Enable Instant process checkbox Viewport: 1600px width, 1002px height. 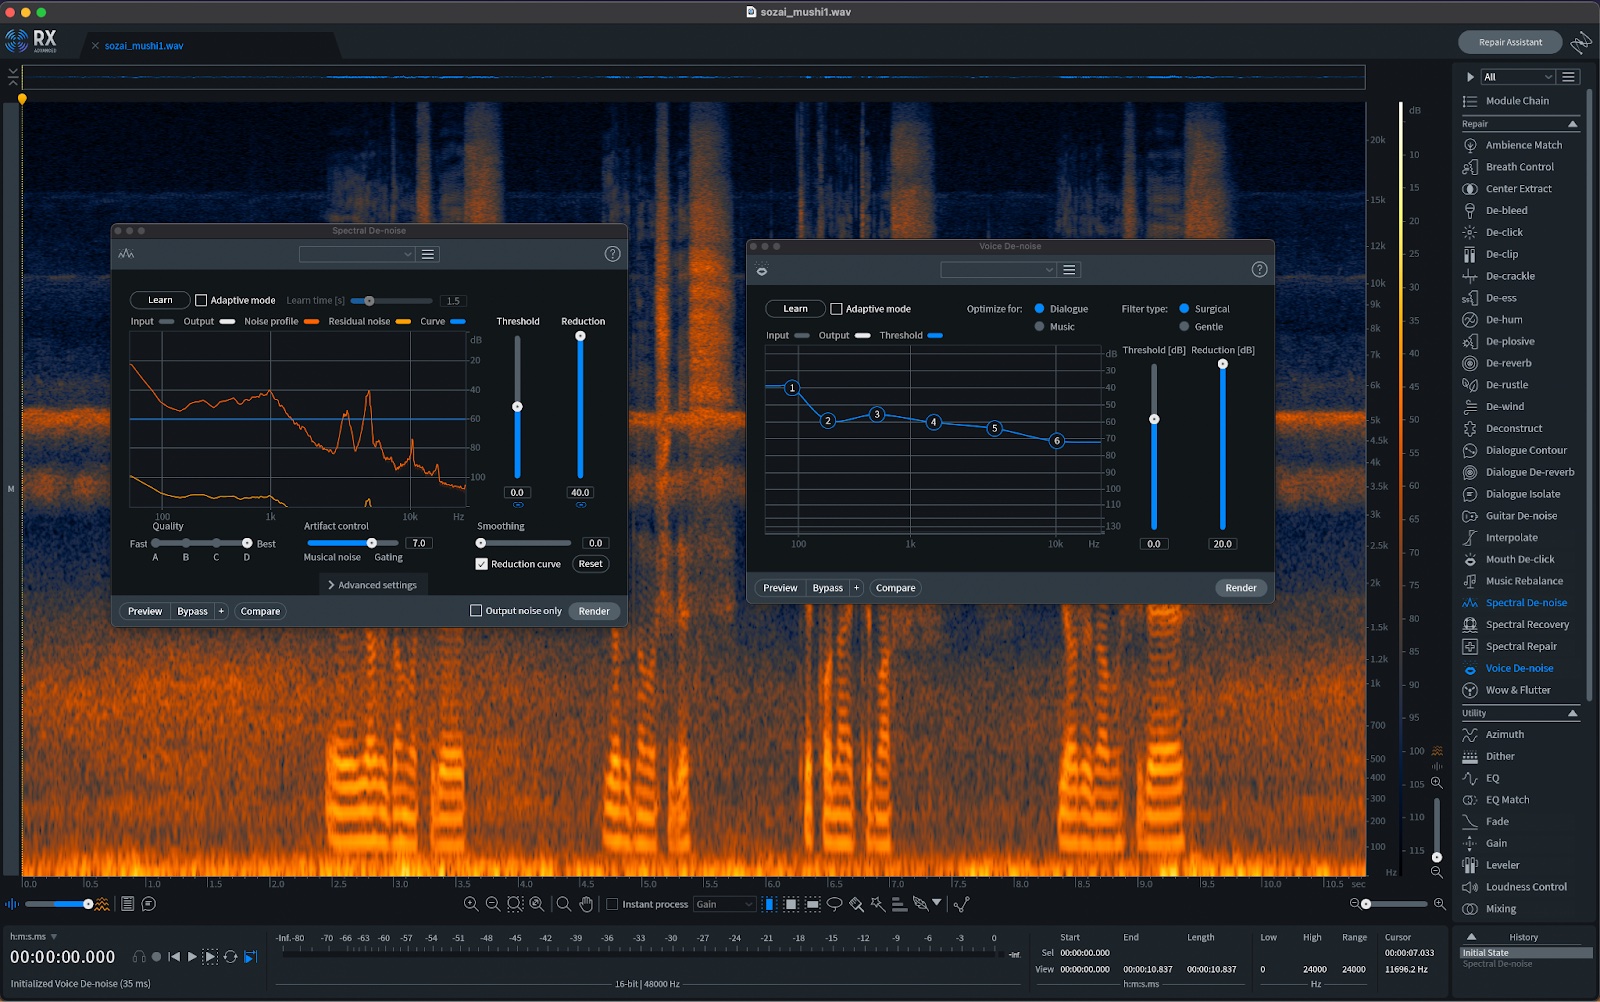(x=613, y=904)
